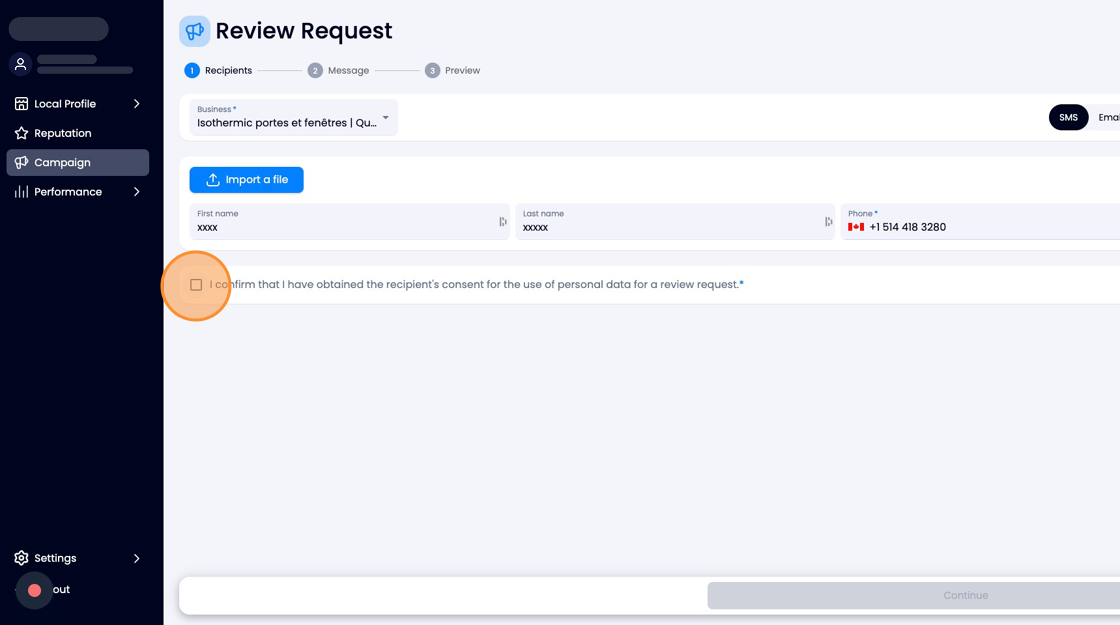Viewport: 1120px width, 625px height.
Task: Click the Continue button
Action: click(x=914, y=595)
